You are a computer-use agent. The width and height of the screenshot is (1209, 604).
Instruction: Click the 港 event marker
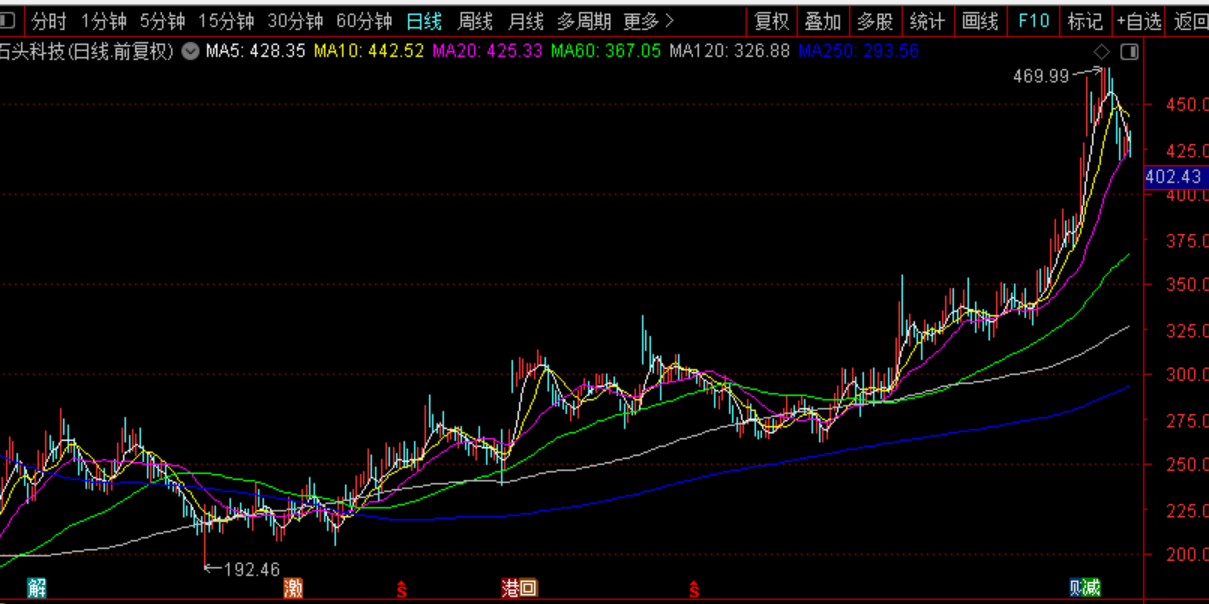pos(509,588)
